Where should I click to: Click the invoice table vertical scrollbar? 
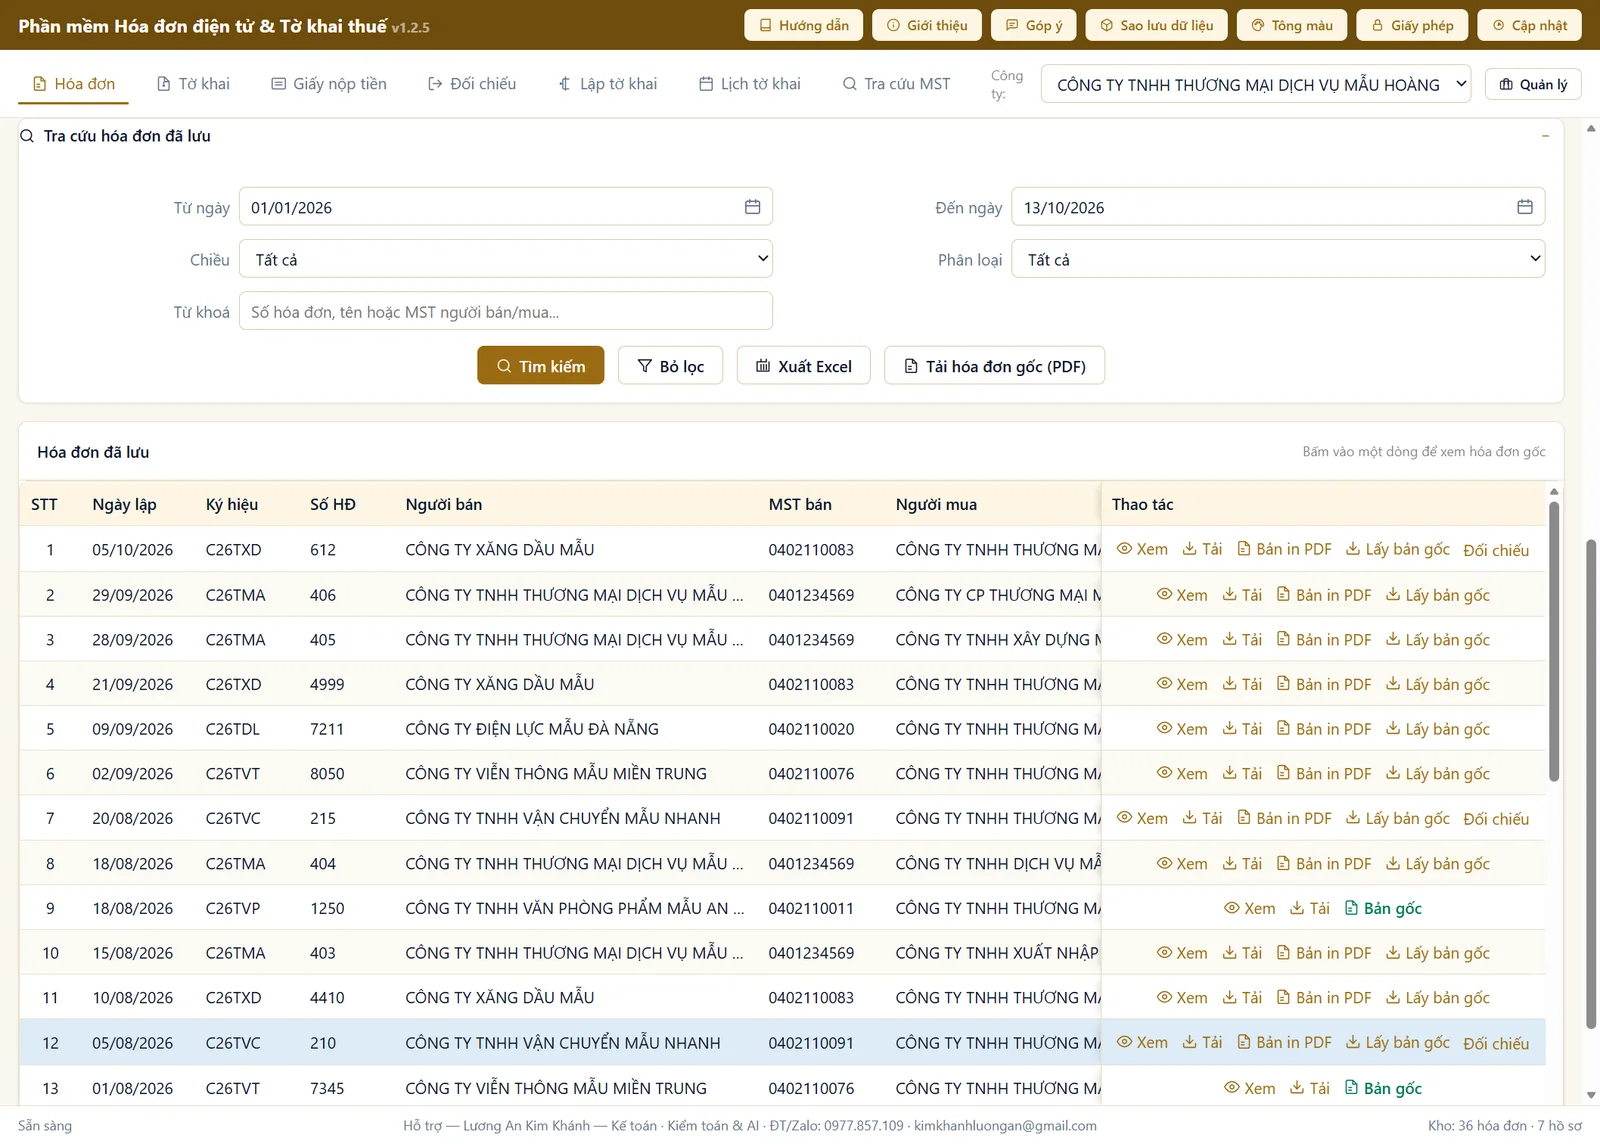(1554, 640)
